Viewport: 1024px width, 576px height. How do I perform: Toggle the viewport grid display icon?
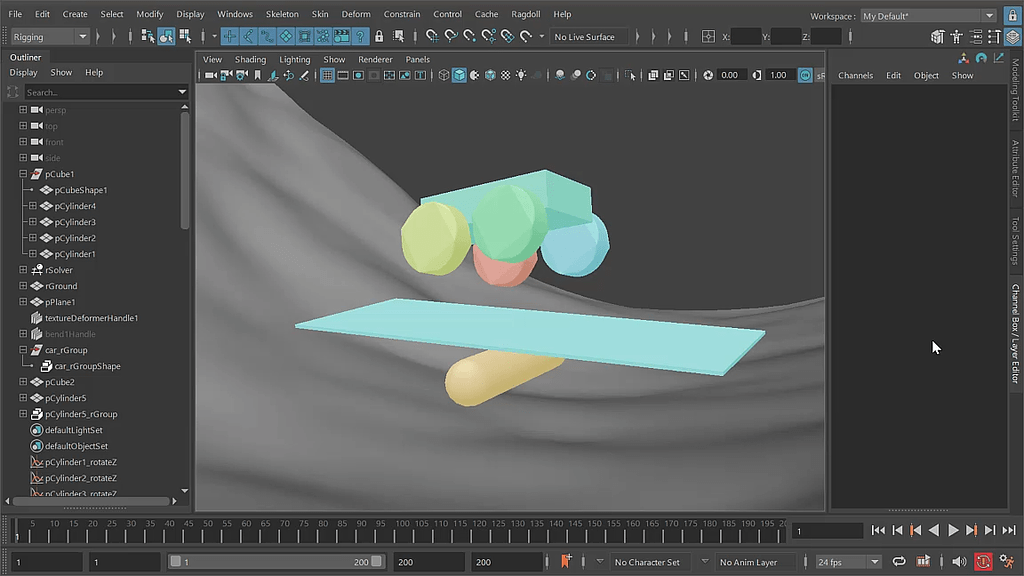point(327,75)
